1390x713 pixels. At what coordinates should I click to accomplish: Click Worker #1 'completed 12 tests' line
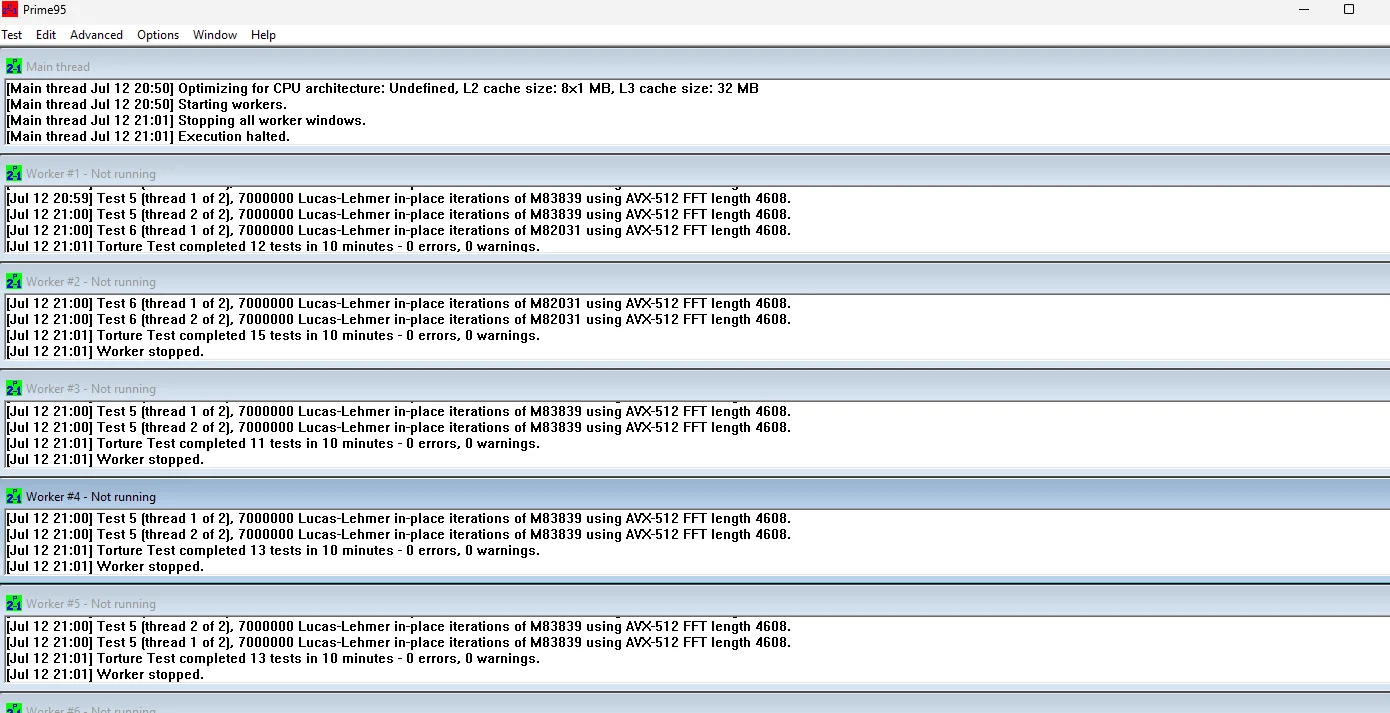click(273, 246)
